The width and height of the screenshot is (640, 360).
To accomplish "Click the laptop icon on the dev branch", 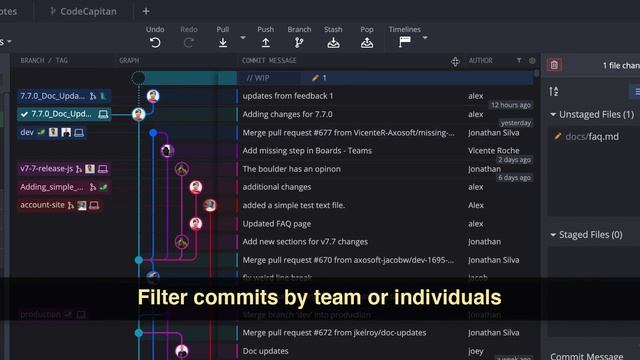I will 79,133.
